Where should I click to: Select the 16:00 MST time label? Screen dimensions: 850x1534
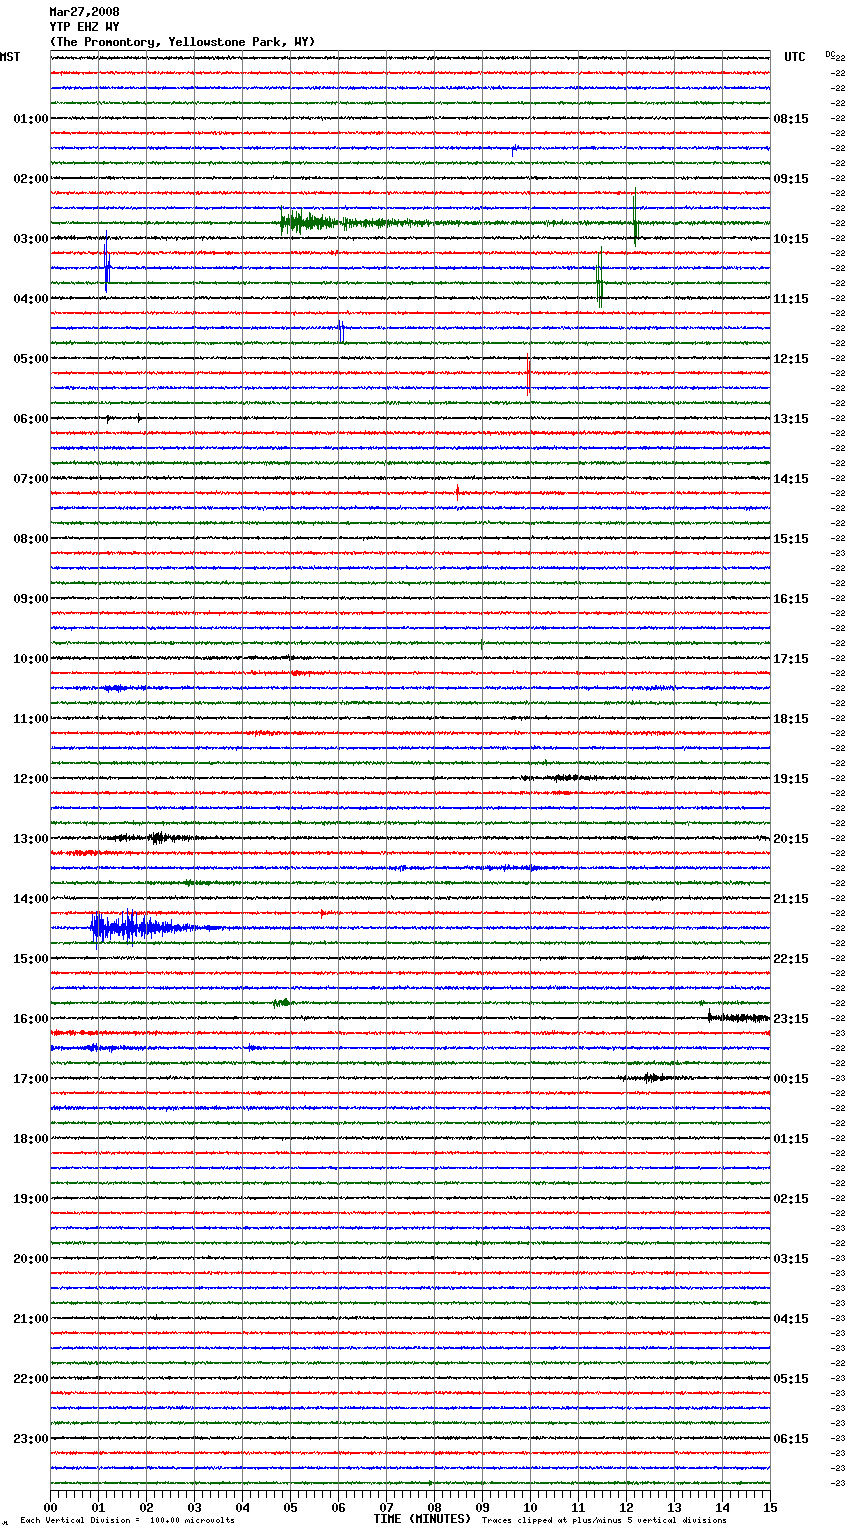coord(31,1019)
